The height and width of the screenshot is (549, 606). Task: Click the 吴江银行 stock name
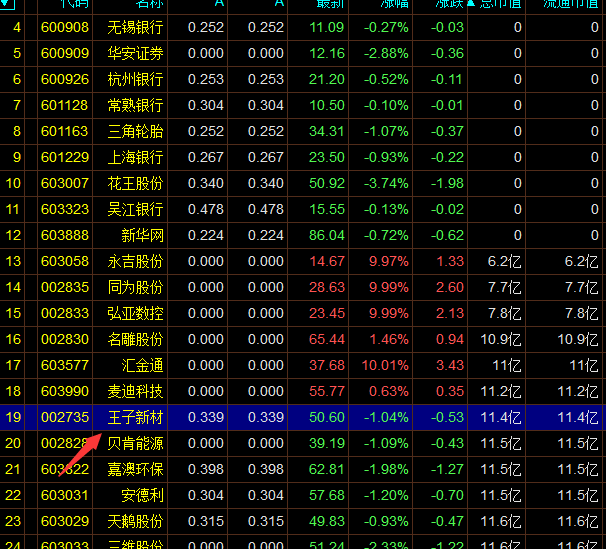(135, 209)
